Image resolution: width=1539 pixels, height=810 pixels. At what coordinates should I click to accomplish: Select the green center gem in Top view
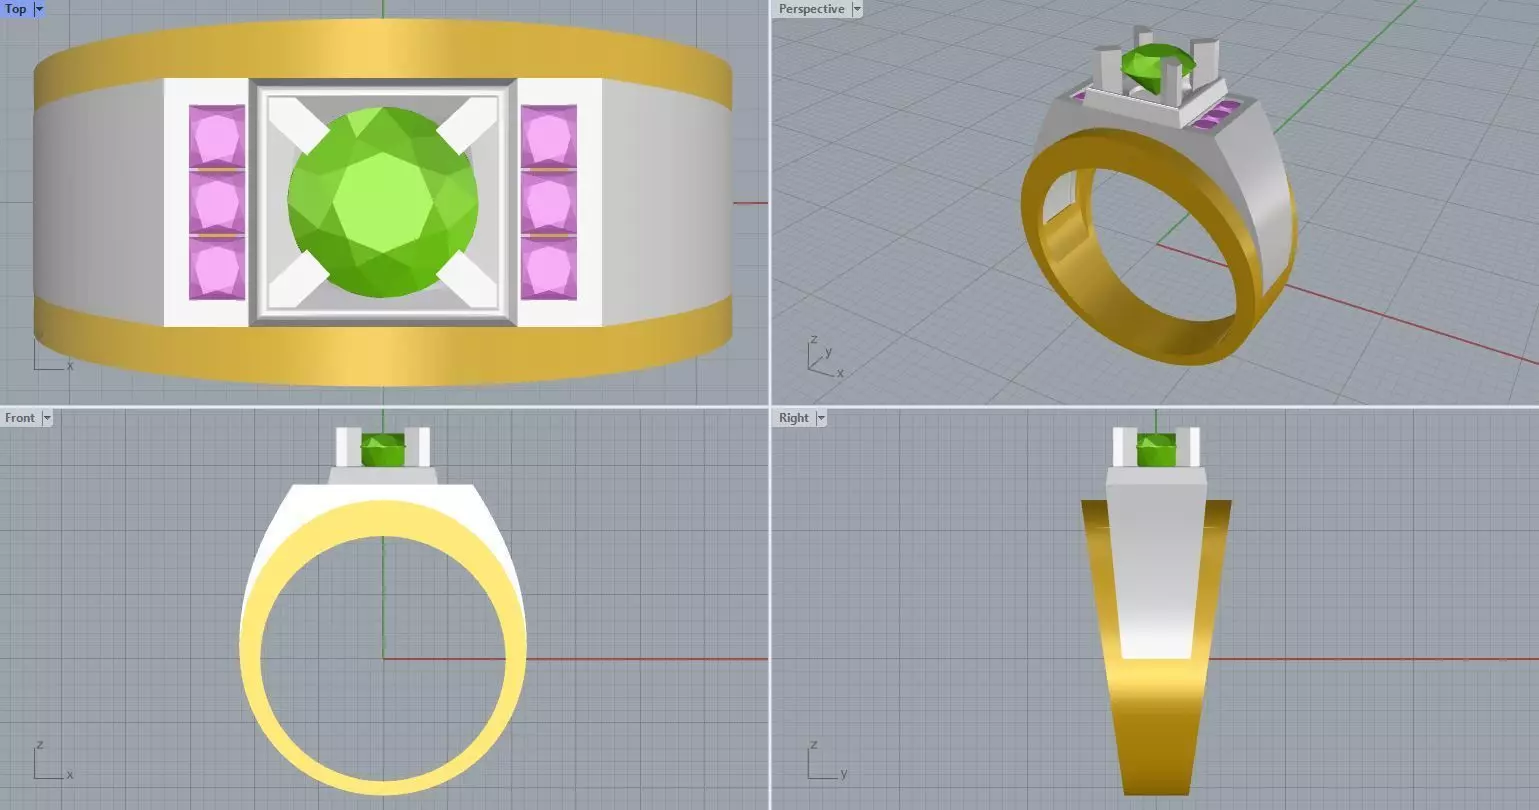(x=383, y=203)
